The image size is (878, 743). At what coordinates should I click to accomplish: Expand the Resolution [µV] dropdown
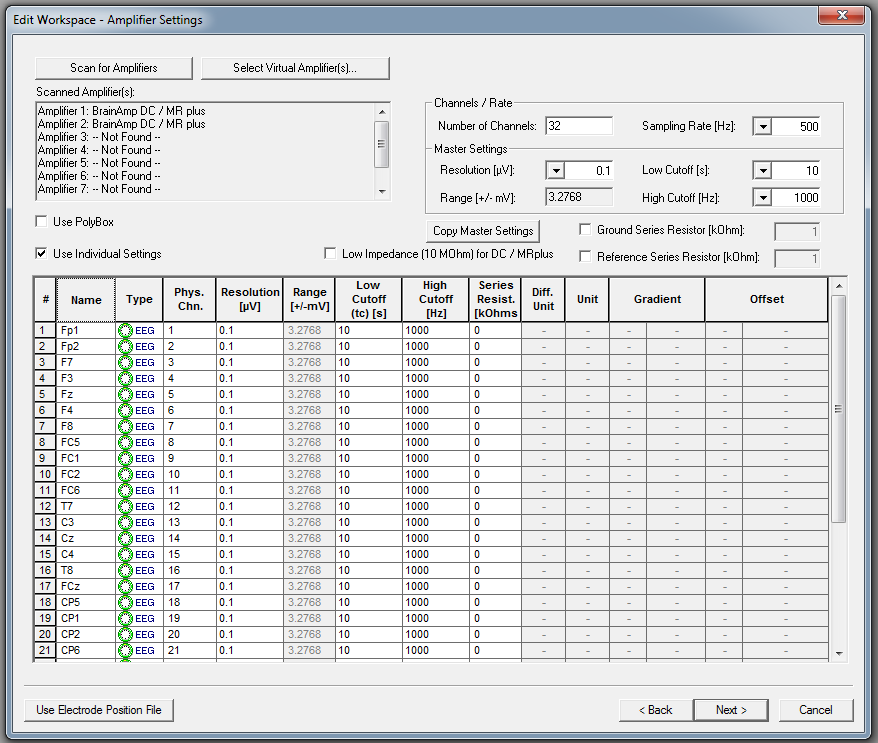coord(556,171)
